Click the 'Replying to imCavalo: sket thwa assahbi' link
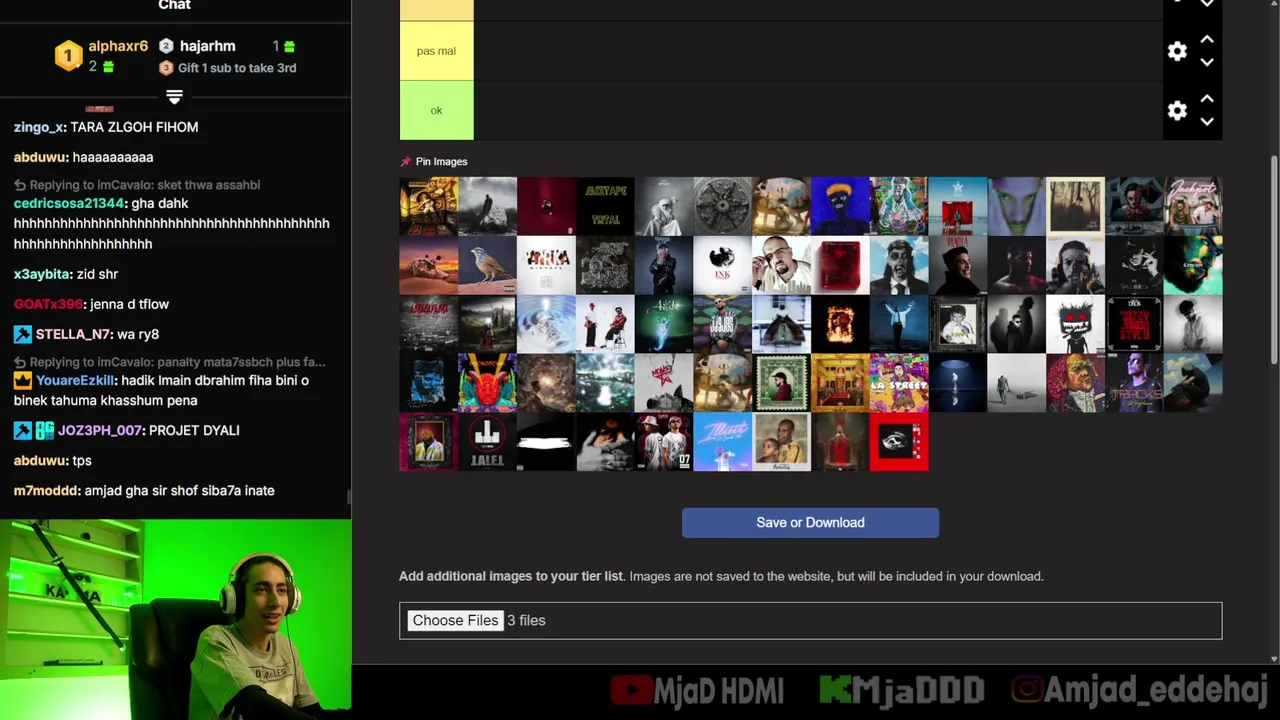Screen dimensions: 1280x720 pyautogui.click(x=137, y=185)
